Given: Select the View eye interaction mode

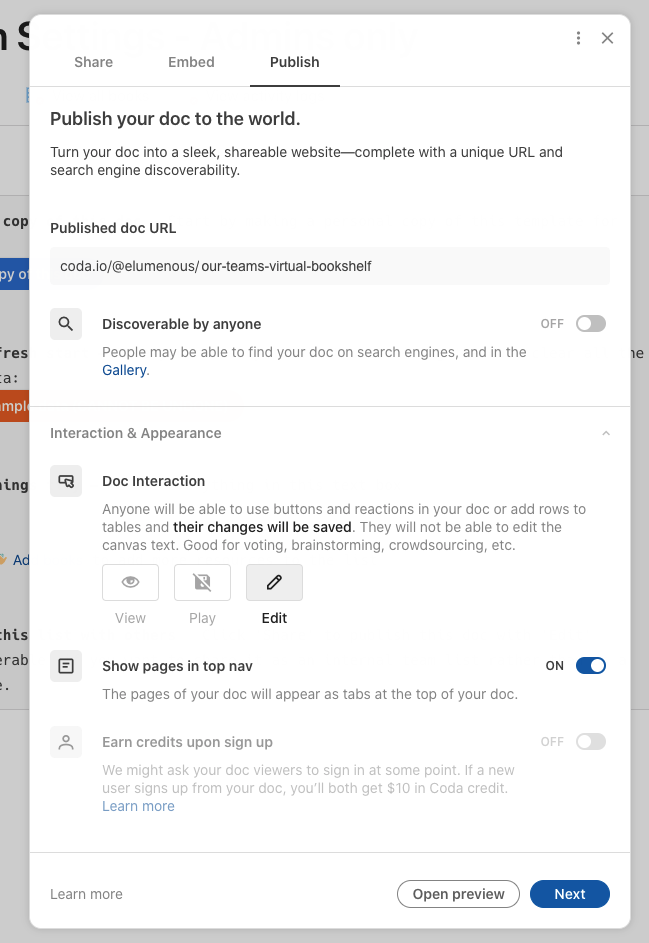Looking at the screenshot, I should 130,583.
